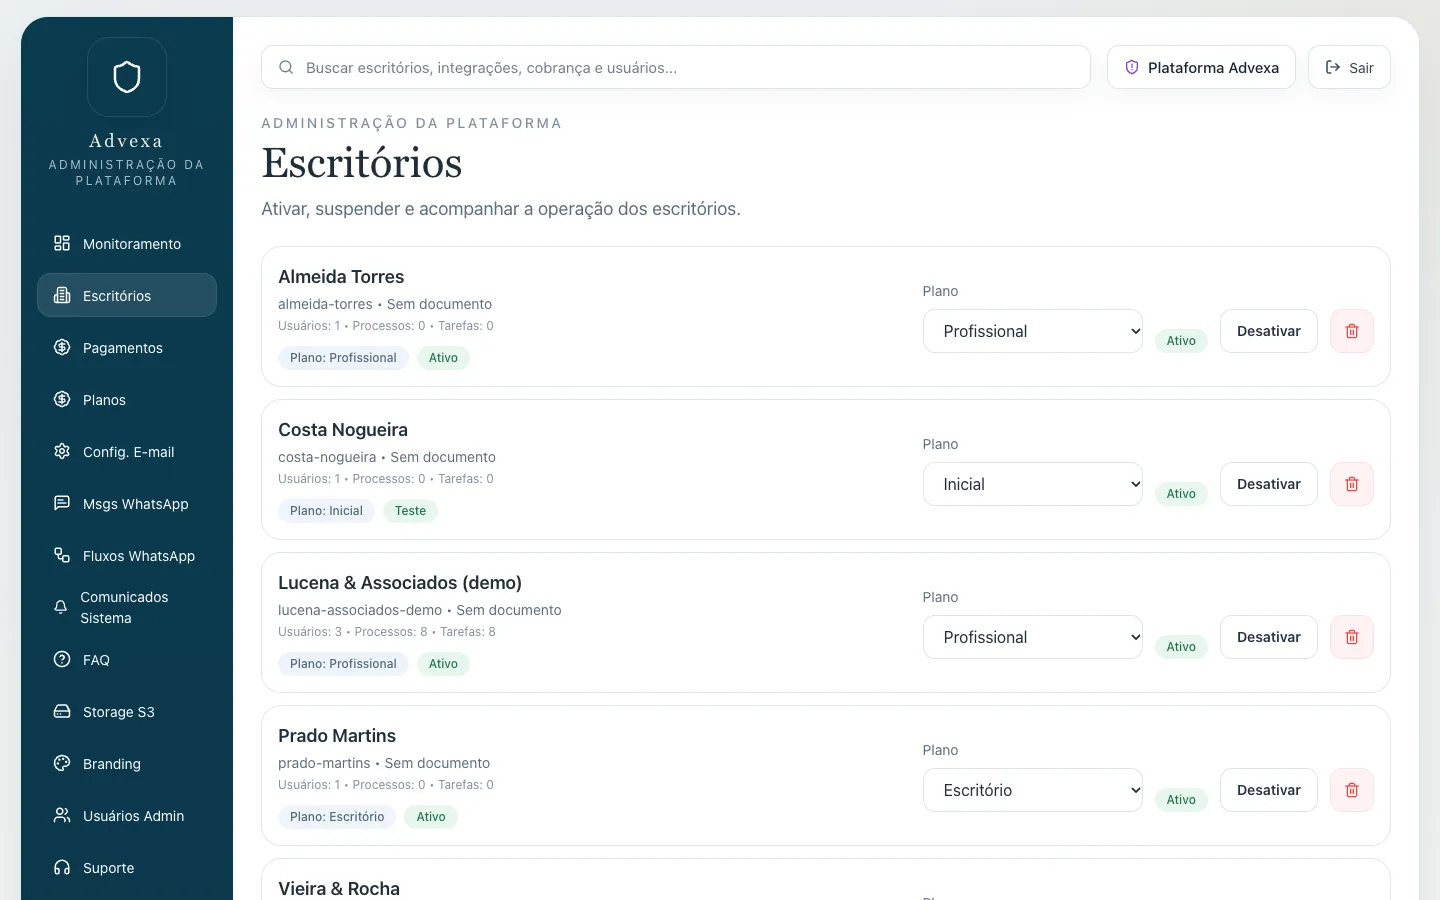Click the Pagamentos dollar icon in the sidebar
This screenshot has height=900, width=1440.
point(62,347)
